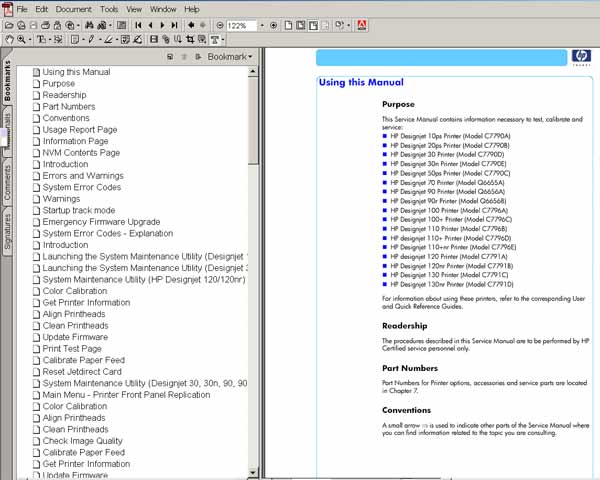Click the red Adobe logo icon
This screenshot has width=600, height=480.
(362, 25)
